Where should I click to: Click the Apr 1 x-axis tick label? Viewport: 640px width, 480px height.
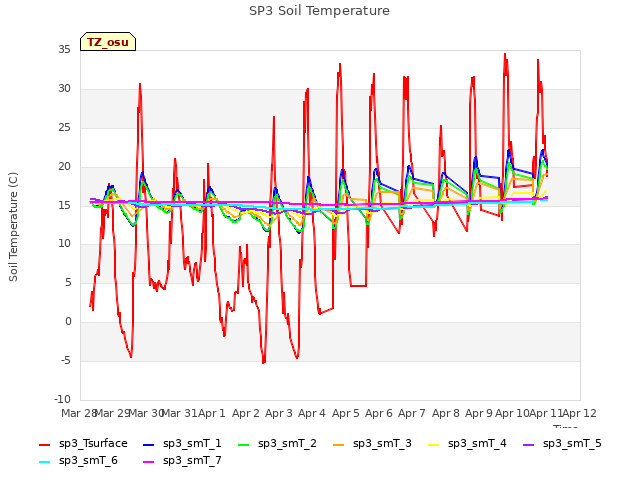(x=212, y=413)
